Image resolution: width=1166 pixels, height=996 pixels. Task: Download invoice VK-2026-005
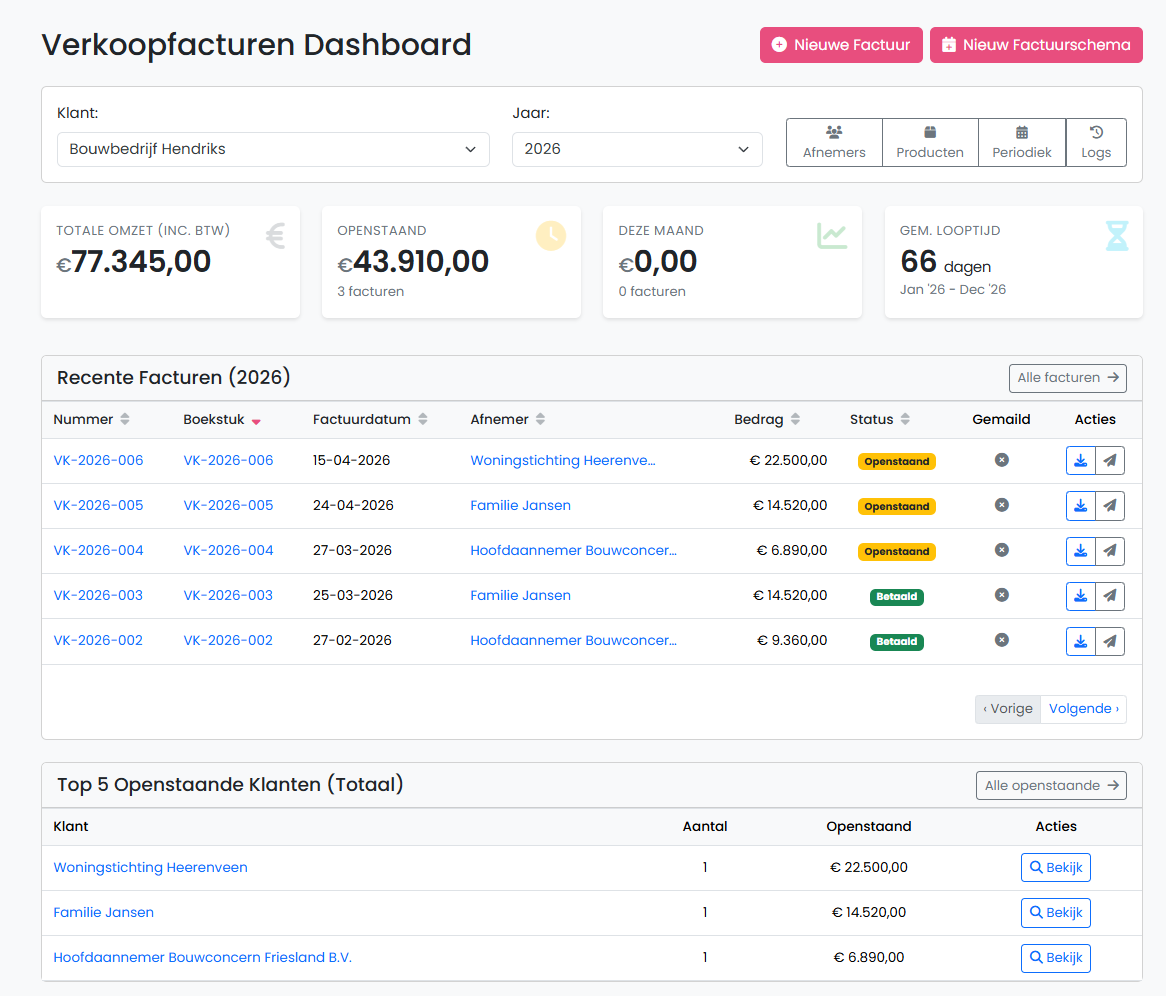point(1080,506)
